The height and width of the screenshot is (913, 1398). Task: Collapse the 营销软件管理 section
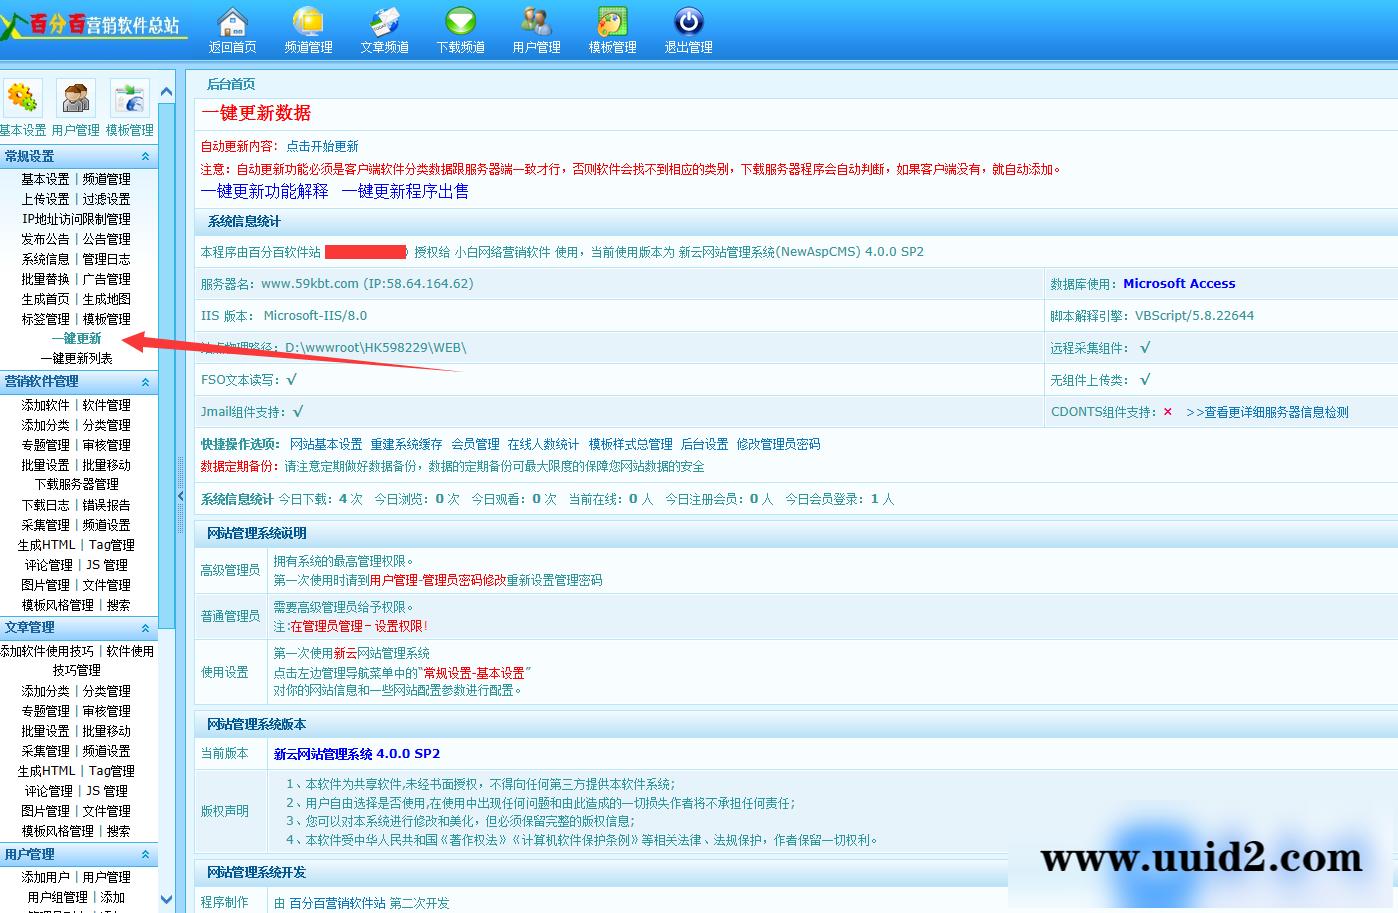(147, 382)
